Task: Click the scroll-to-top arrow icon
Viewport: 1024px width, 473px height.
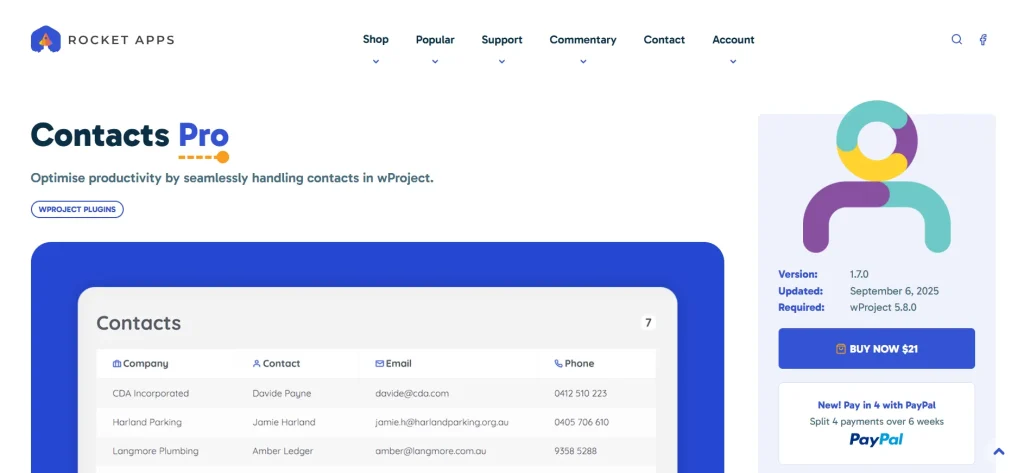Action: click(999, 451)
